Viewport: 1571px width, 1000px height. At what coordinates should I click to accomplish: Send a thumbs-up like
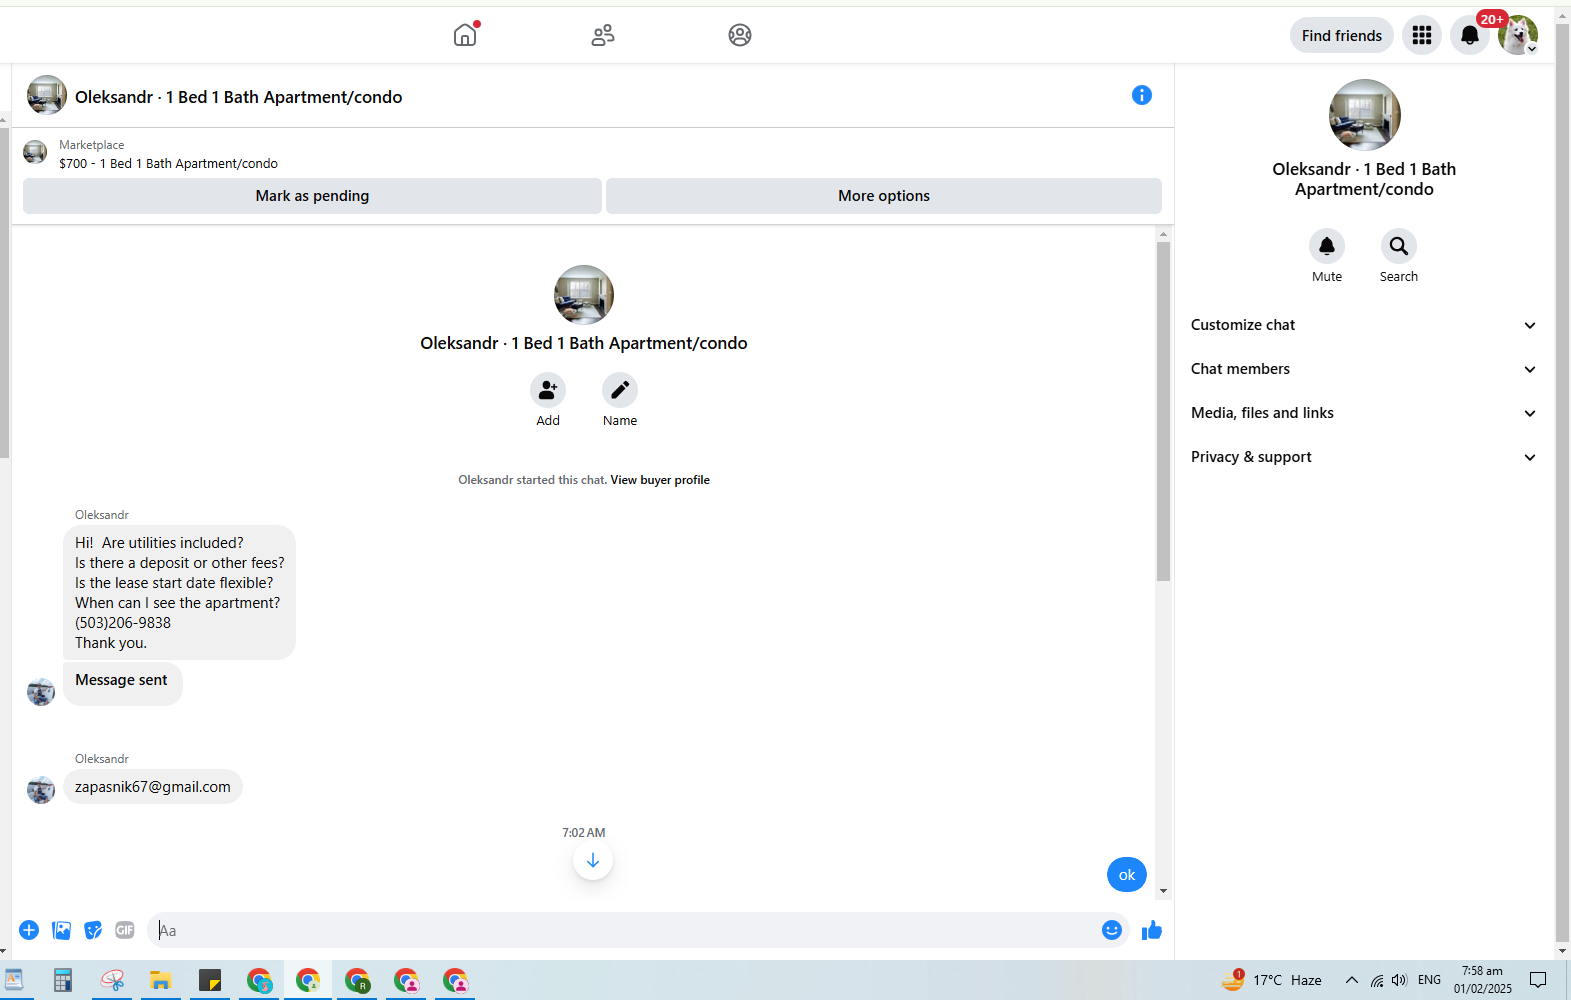[1152, 930]
